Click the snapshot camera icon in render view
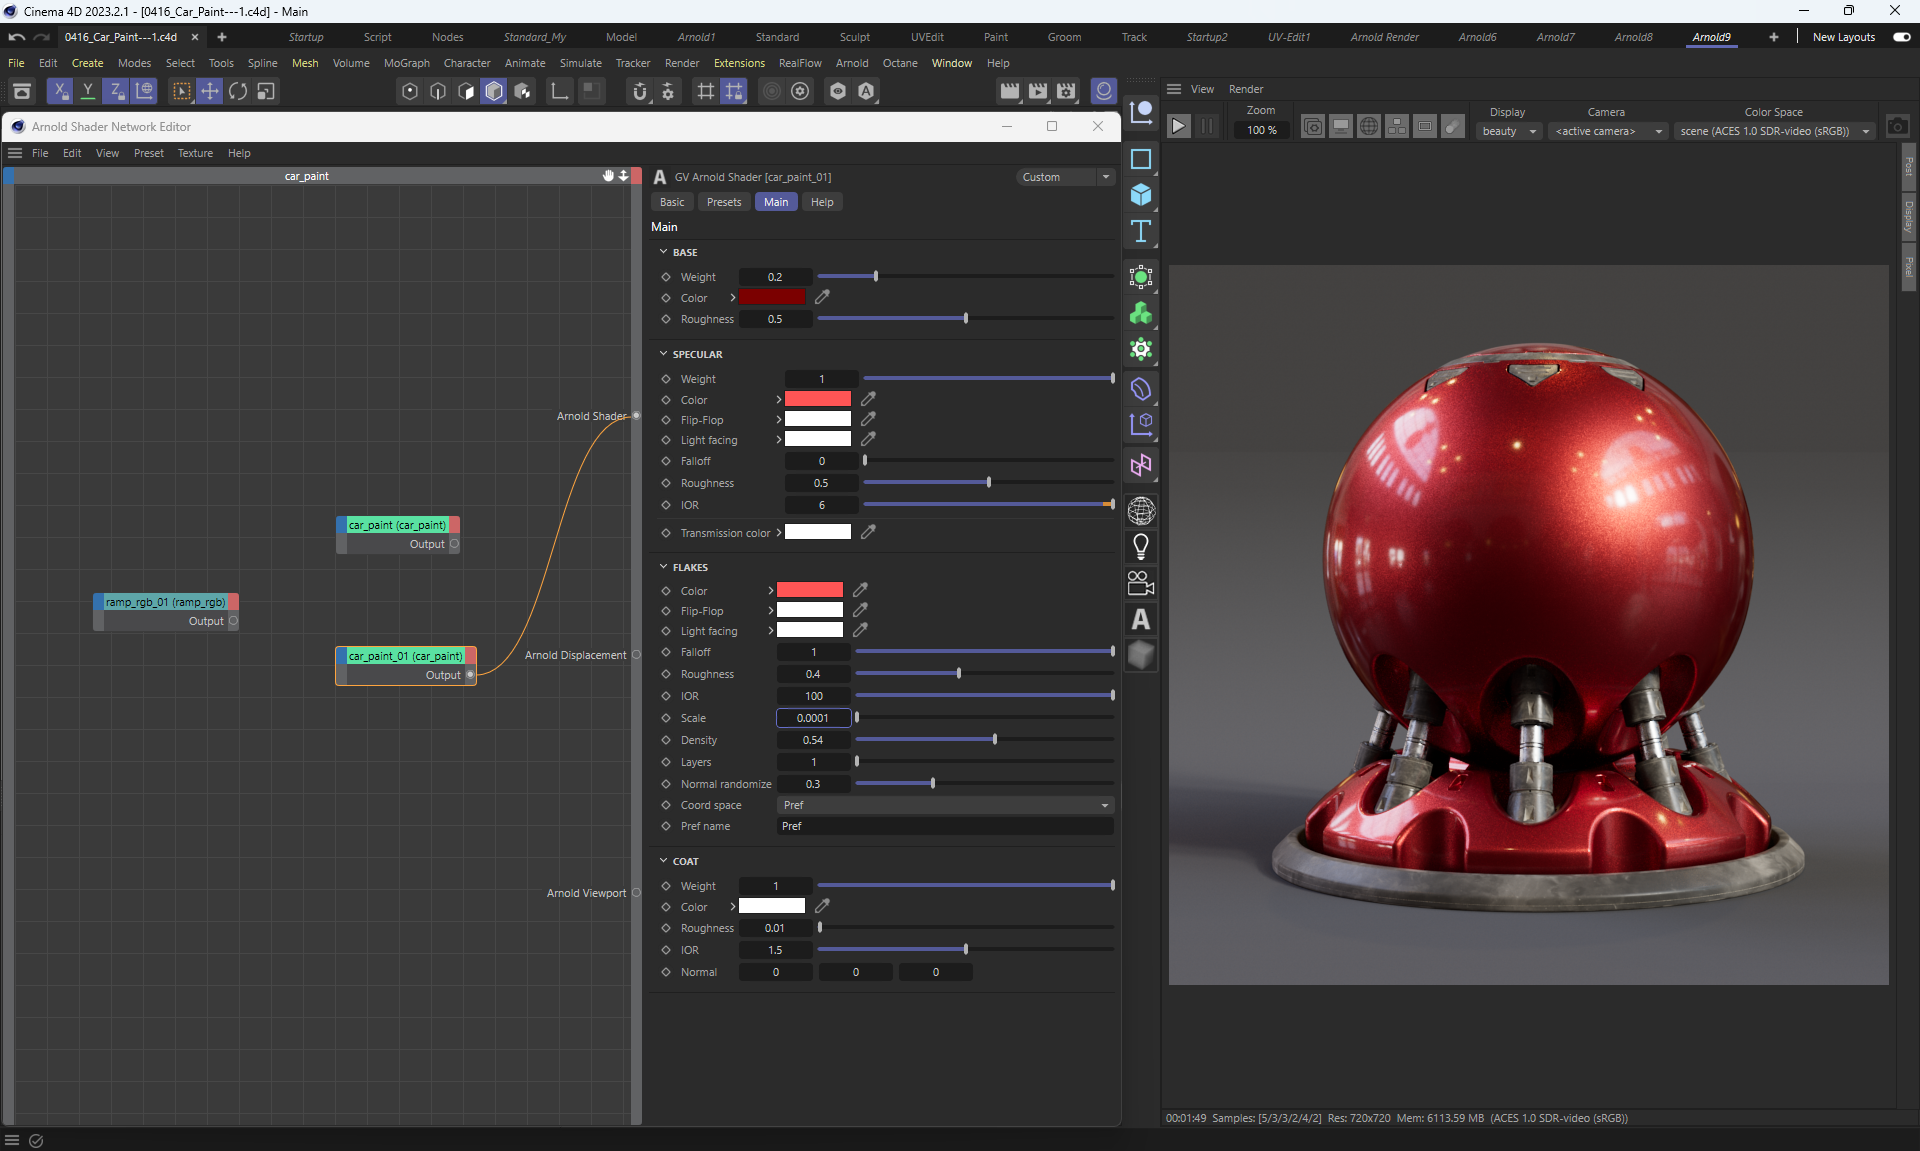 tap(1897, 127)
